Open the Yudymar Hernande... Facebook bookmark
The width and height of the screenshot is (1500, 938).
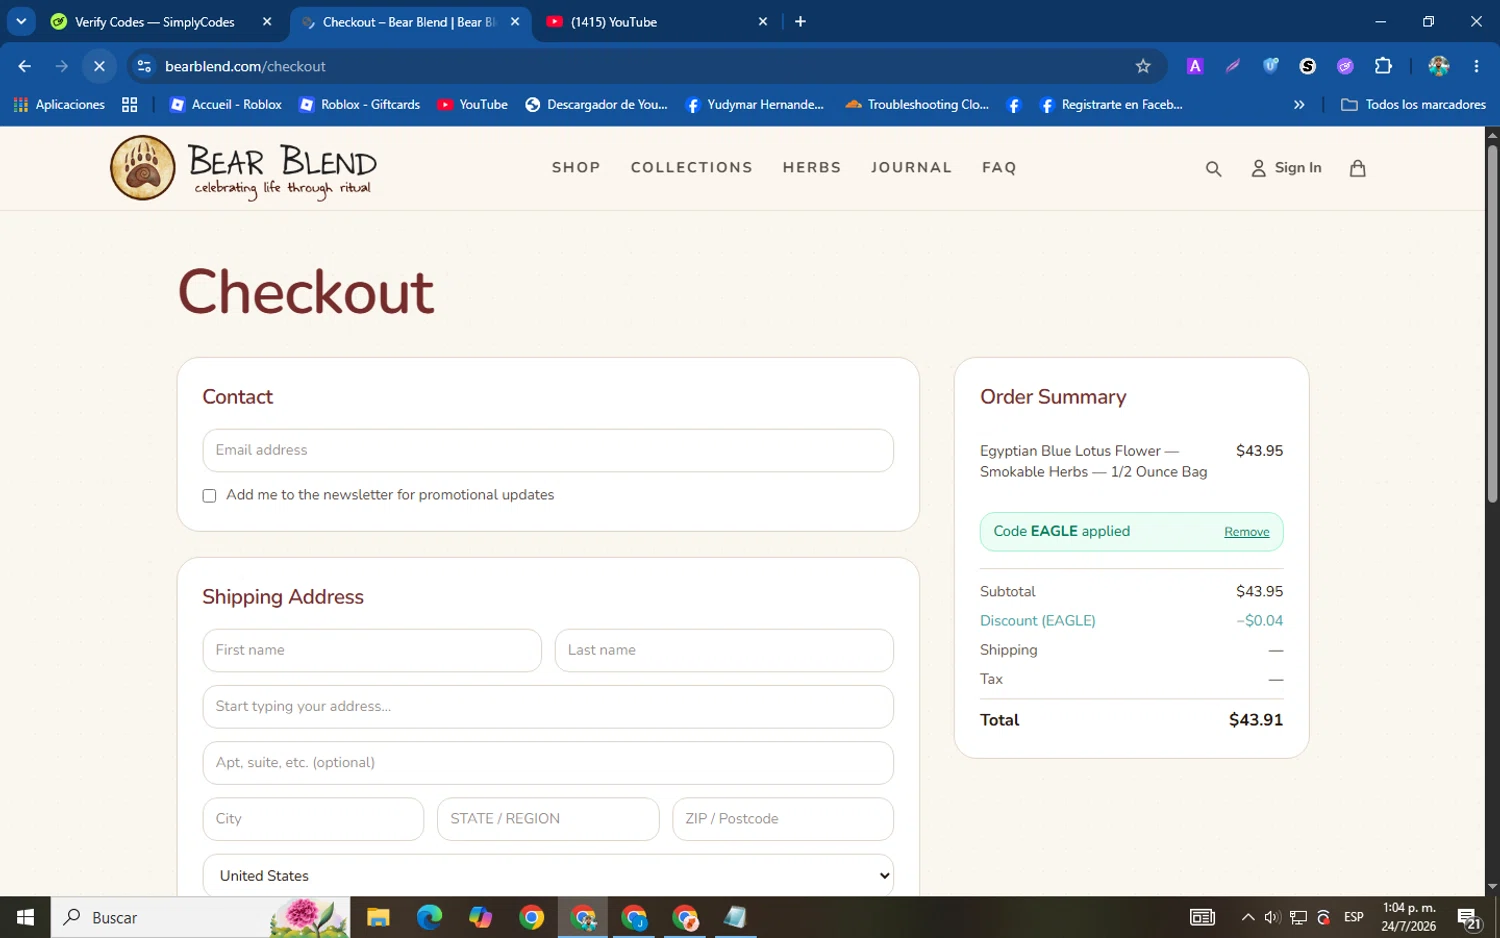coord(754,104)
